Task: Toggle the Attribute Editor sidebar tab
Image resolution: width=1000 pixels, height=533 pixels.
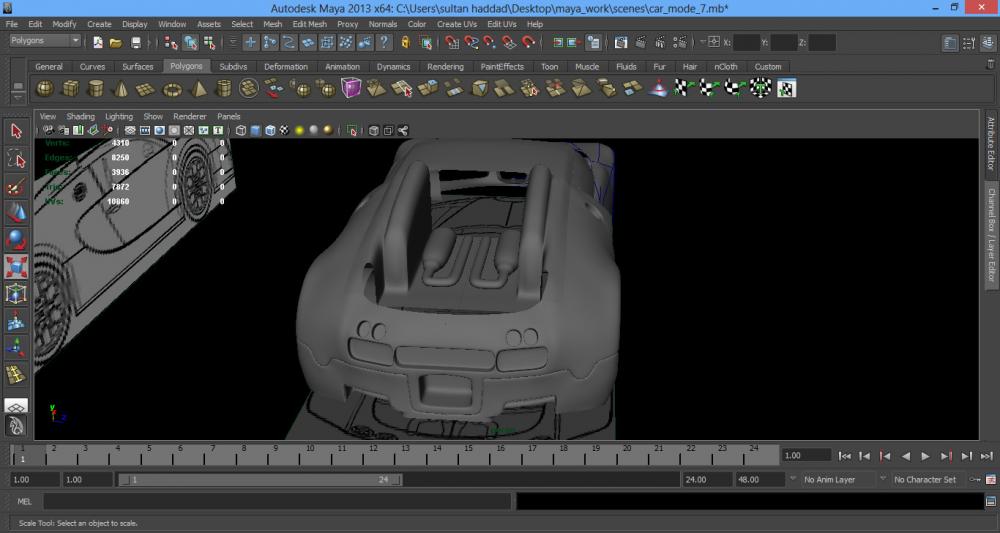Action: click(991, 145)
